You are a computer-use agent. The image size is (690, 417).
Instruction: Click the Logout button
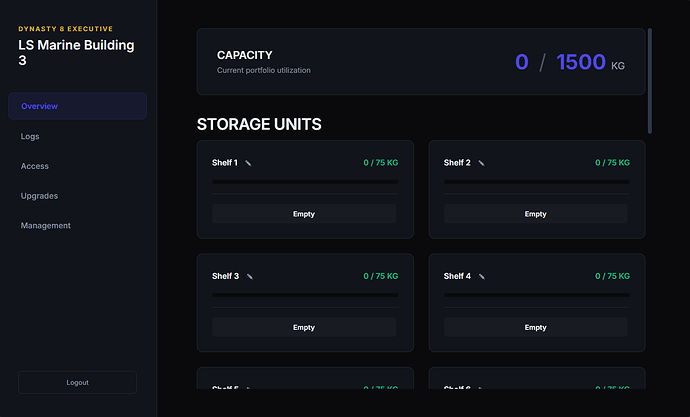click(77, 383)
